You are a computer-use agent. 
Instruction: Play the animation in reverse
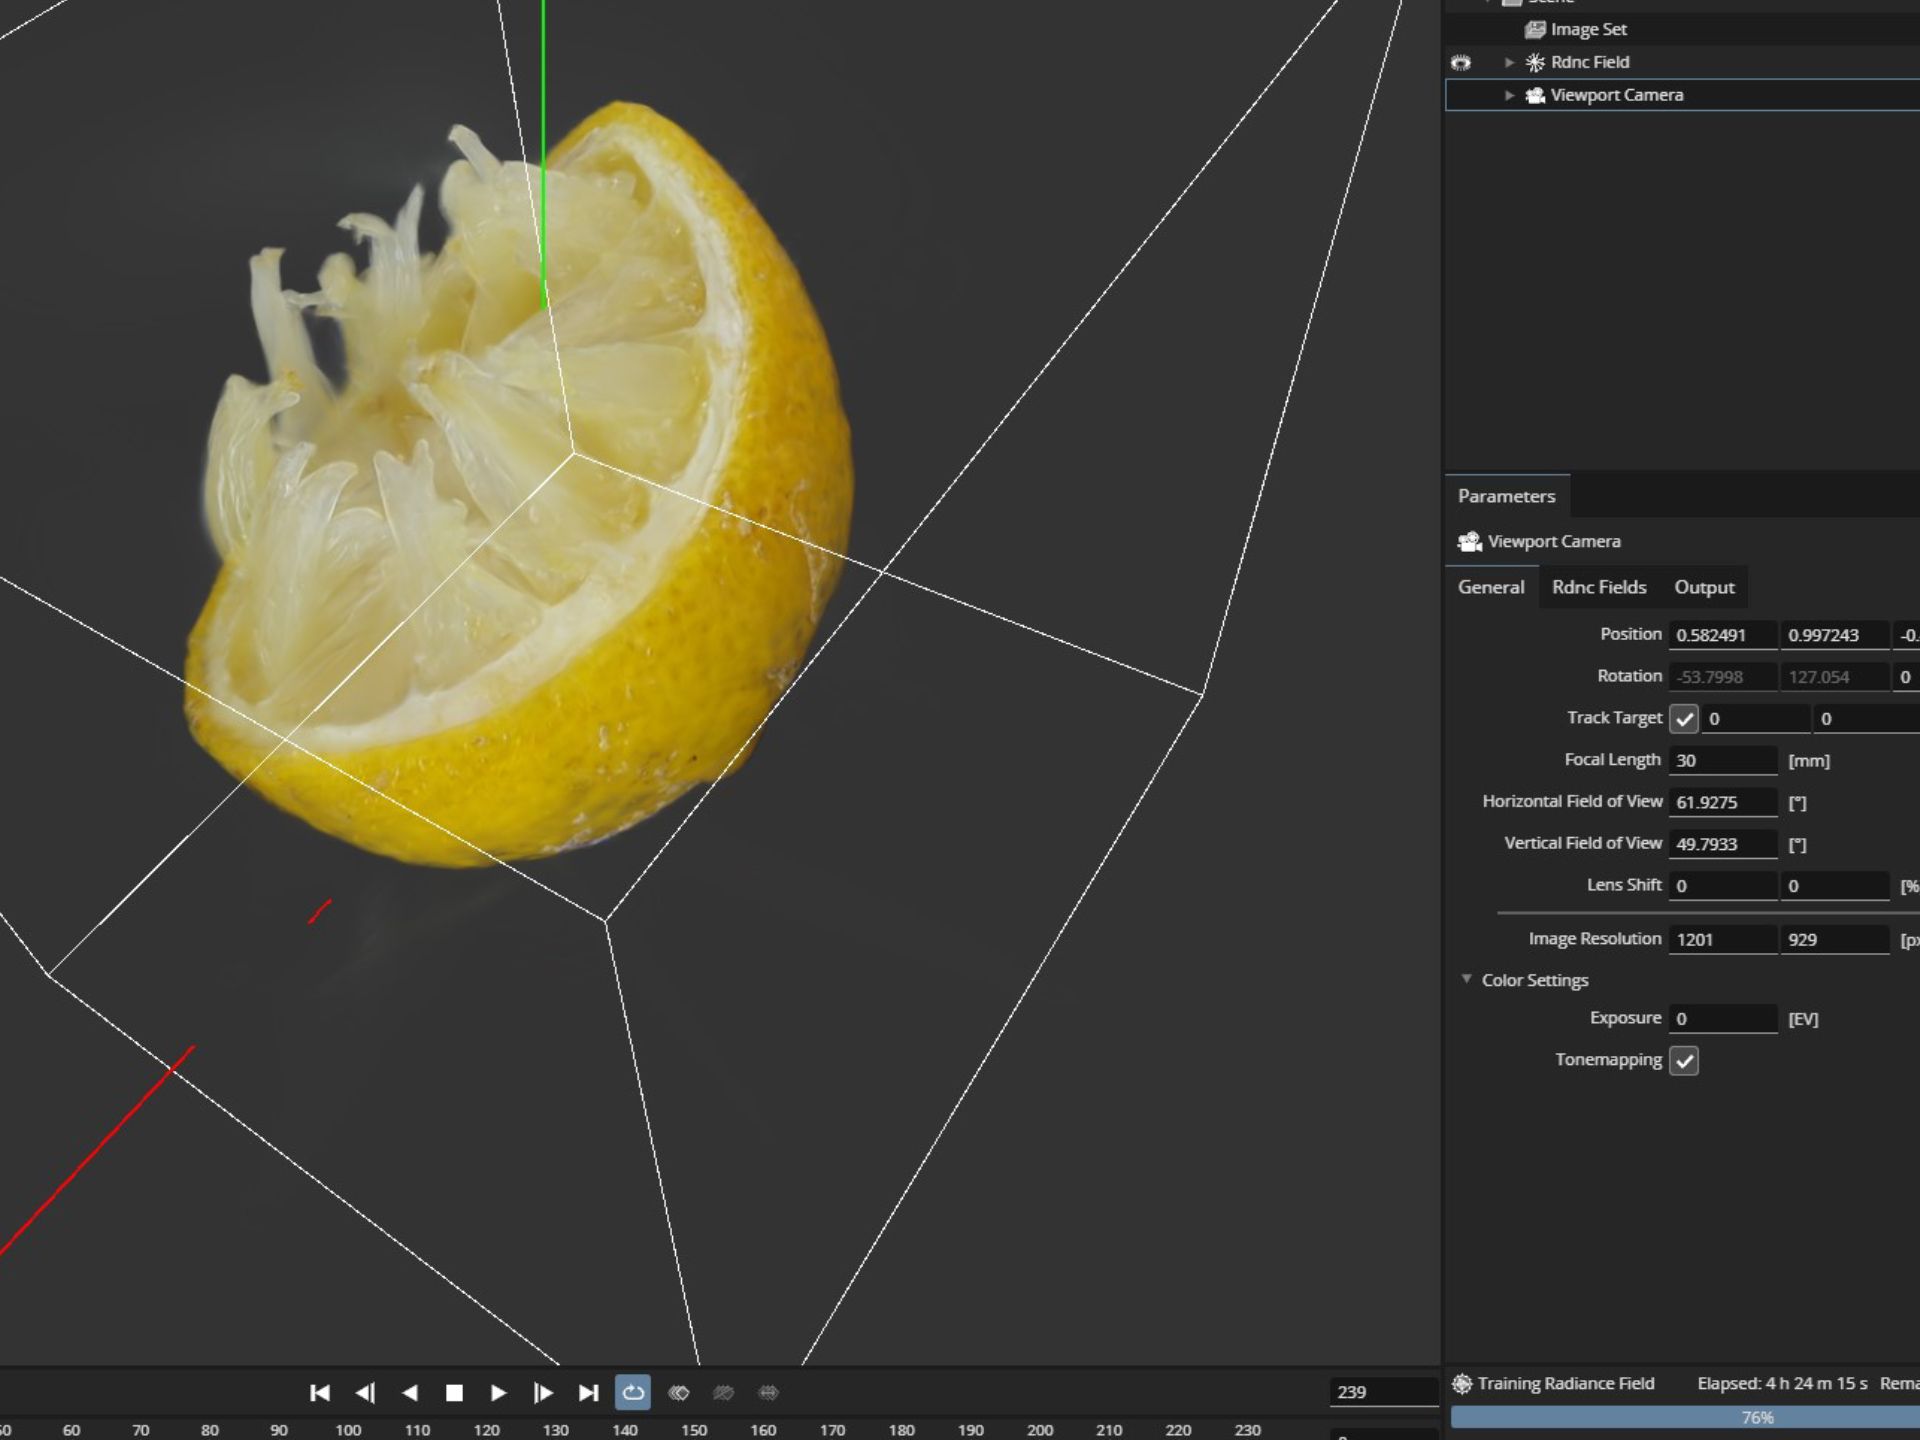[x=410, y=1392]
